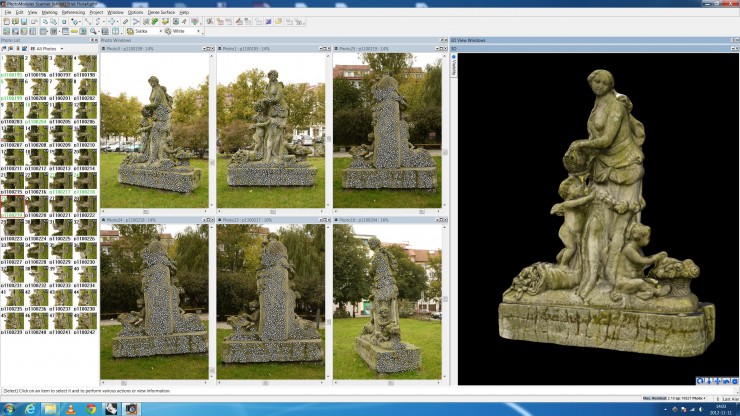
Task: Click the rotate view icon in 3D viewer
Action: tap(701, 380)
